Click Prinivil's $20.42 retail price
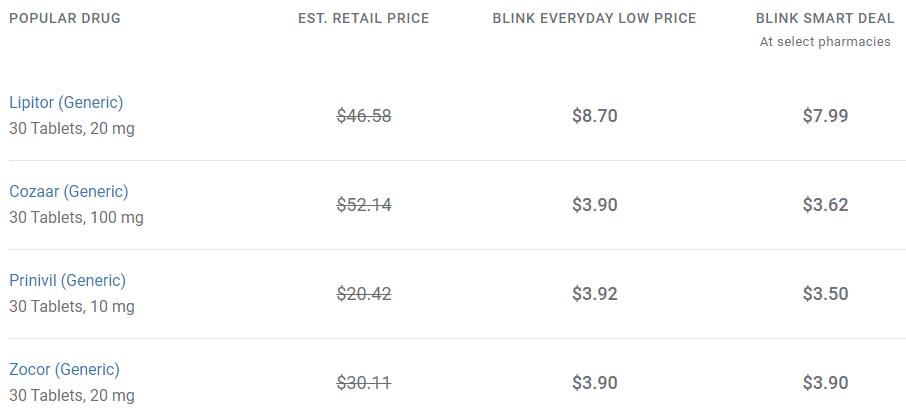The height and width of the screenshot is (410, 906). 364,294
